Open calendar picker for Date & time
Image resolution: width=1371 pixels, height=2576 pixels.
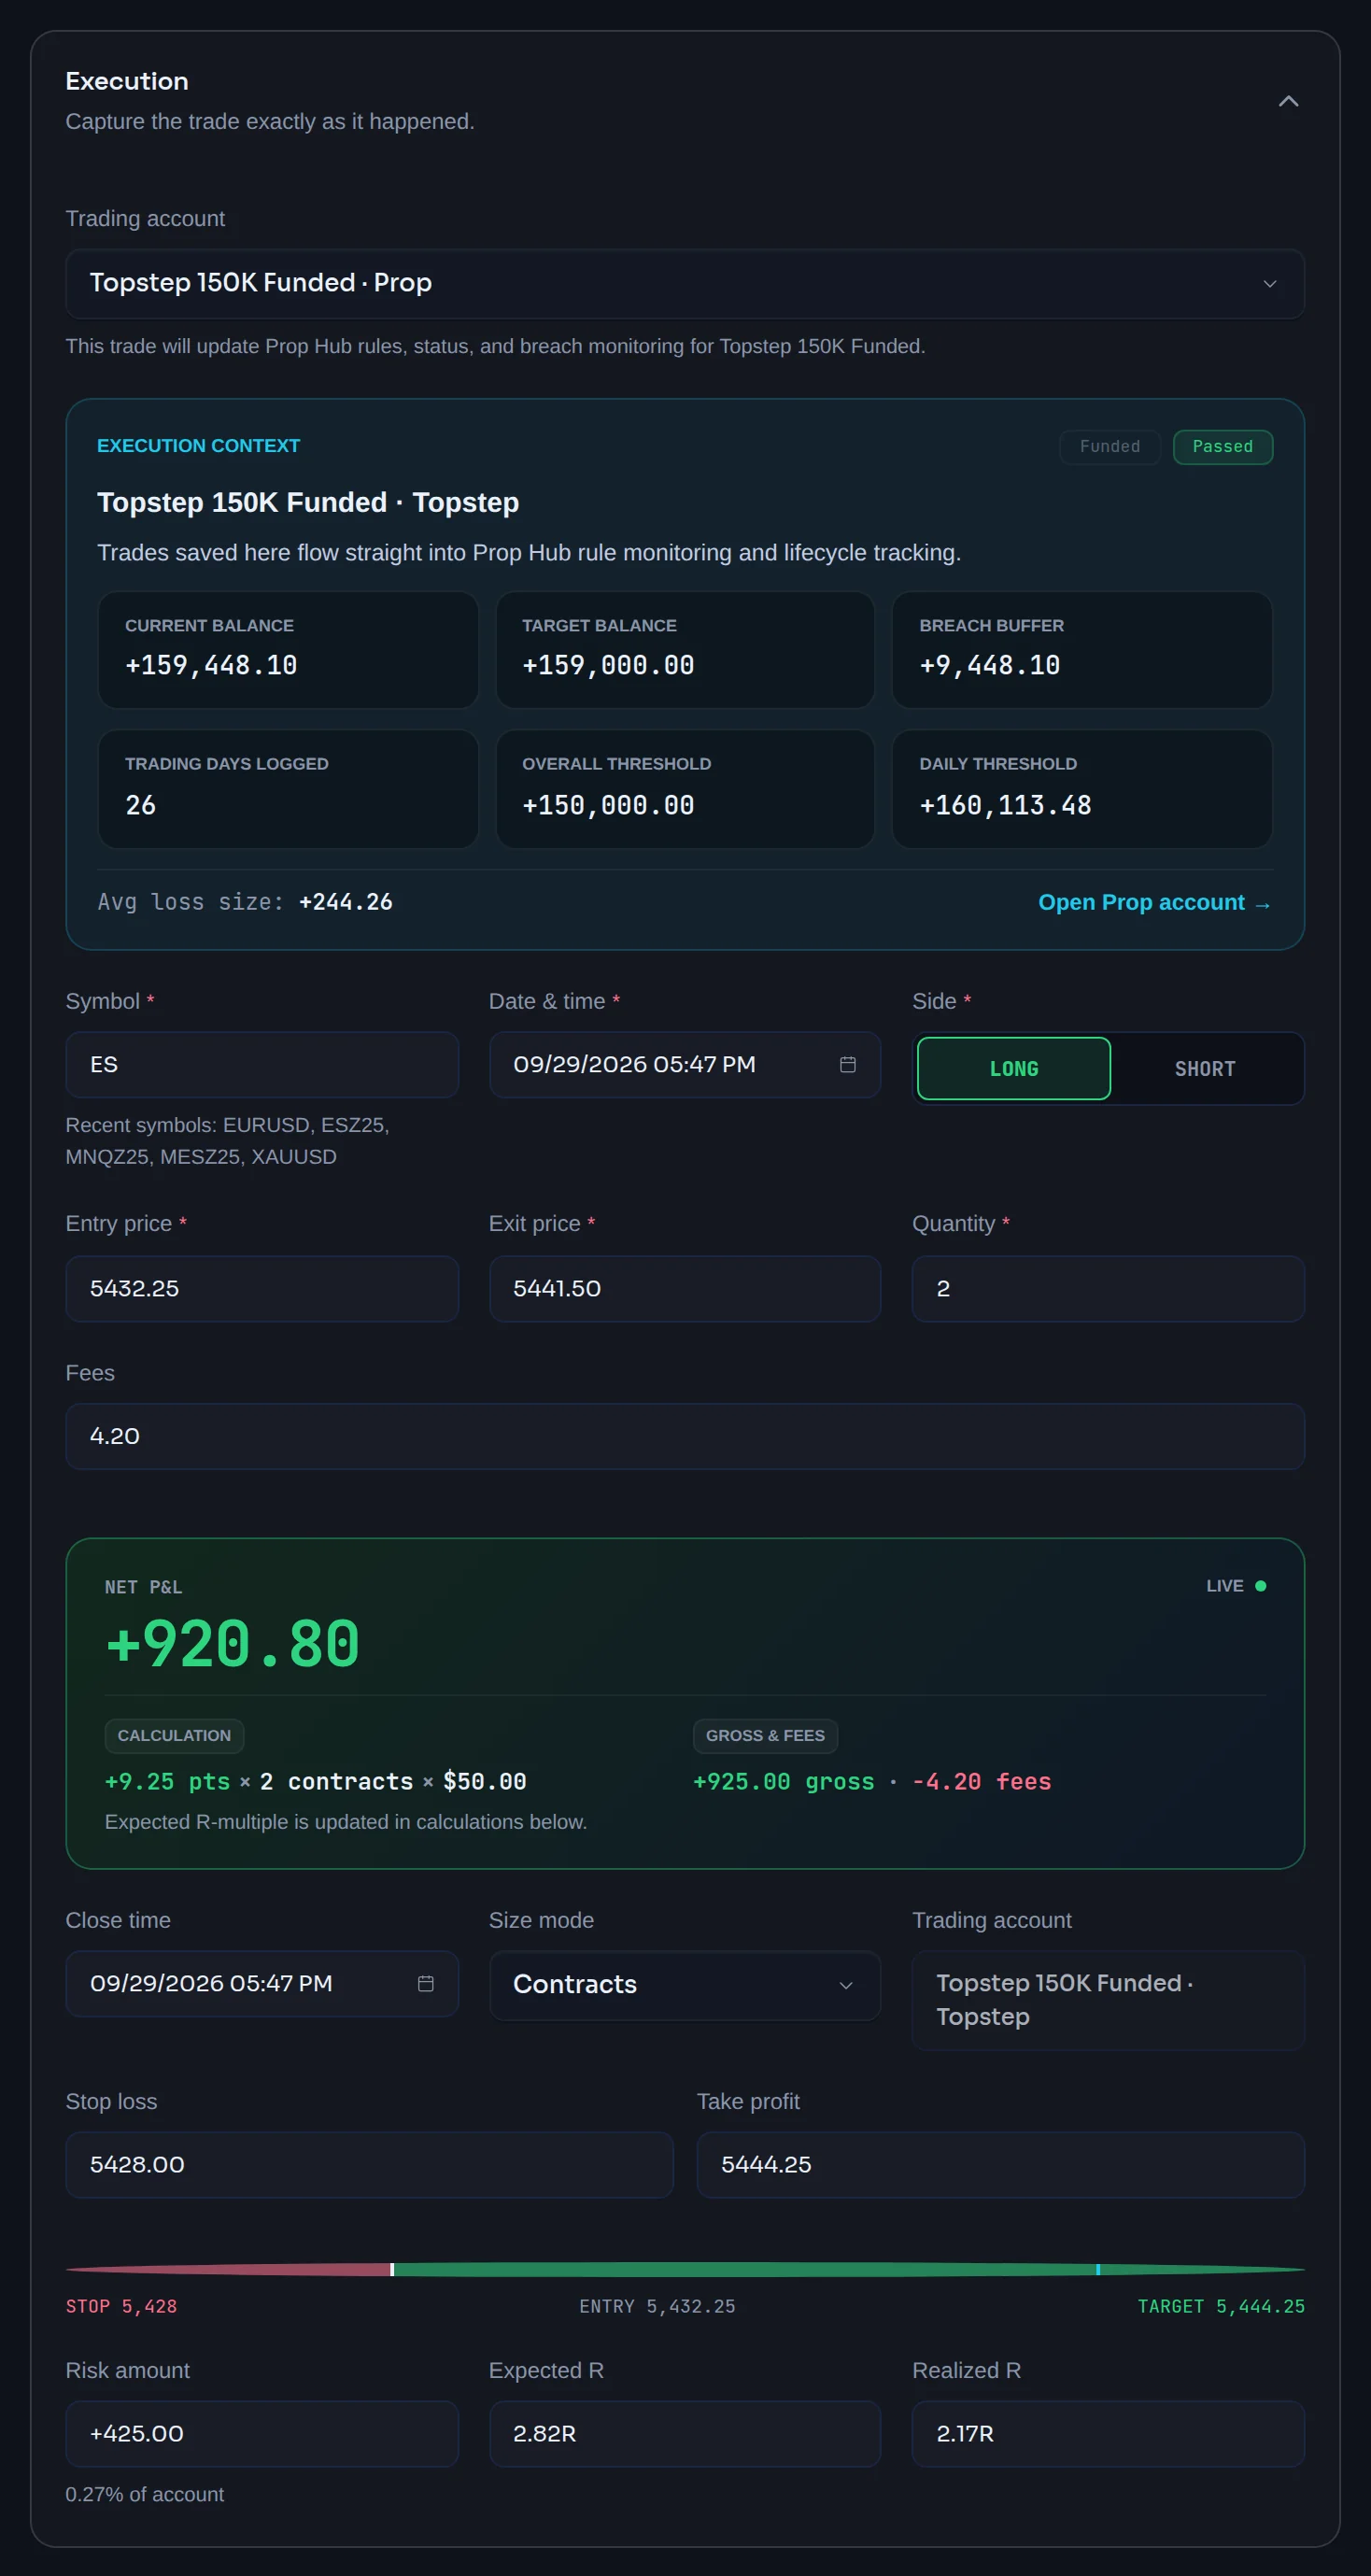point(847,1064)
